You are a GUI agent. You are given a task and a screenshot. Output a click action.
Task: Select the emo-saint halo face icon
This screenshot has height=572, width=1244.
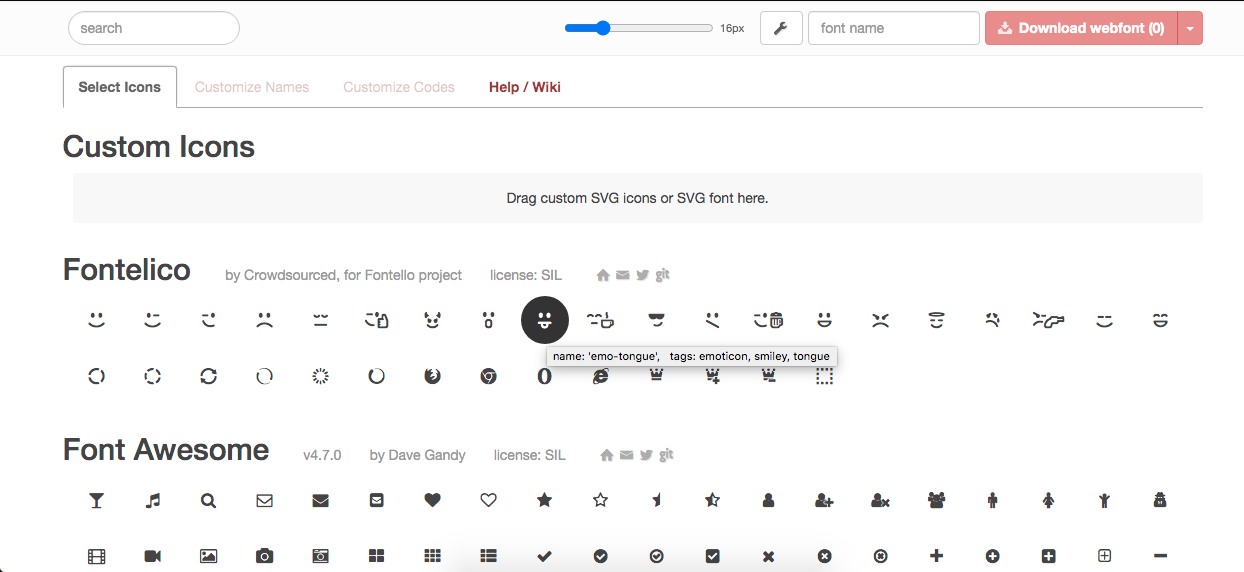pyautogui.click(x=937, y=320)
